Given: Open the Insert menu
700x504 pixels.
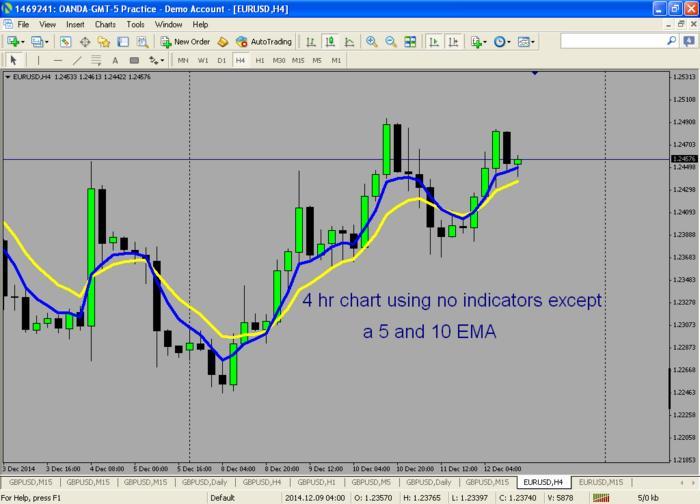Looking at the screenshot, I should point(75,25).
